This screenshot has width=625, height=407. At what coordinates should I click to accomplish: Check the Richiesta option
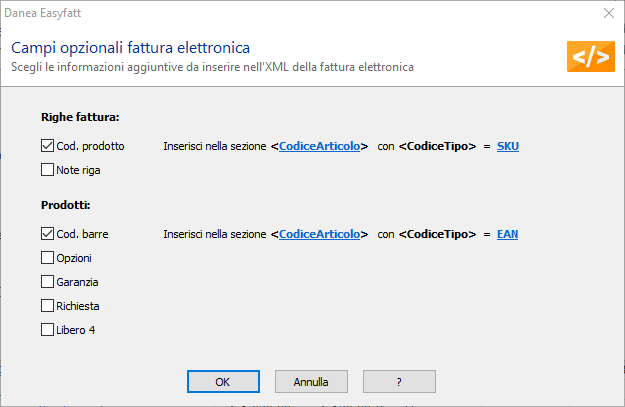[47, 306]
